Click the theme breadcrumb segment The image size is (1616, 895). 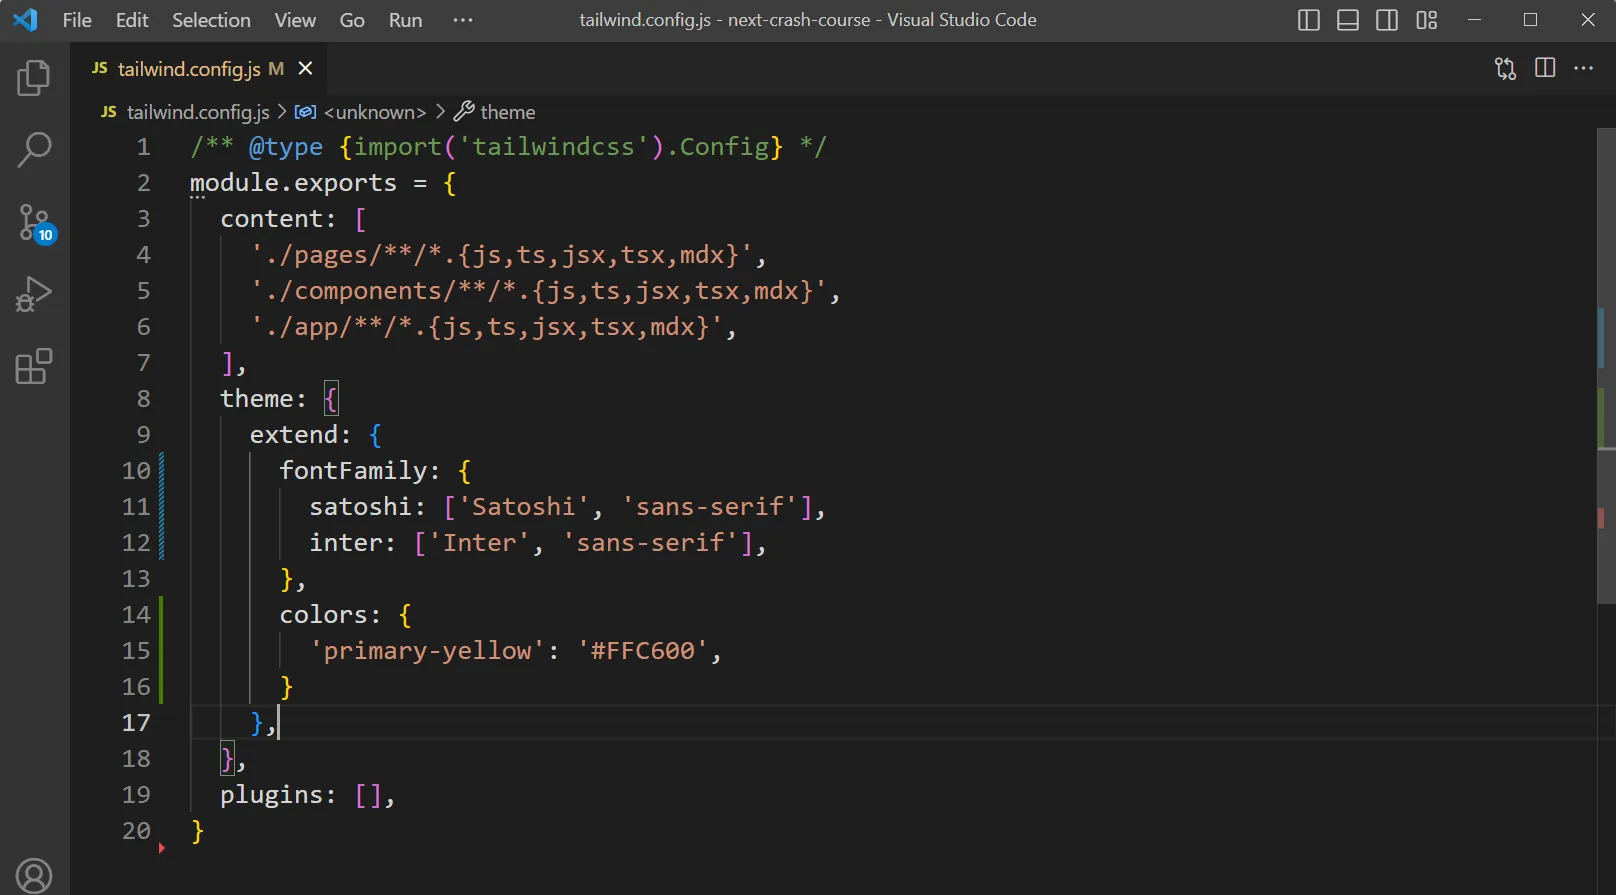pyautogui.click(x=508, y=112)
